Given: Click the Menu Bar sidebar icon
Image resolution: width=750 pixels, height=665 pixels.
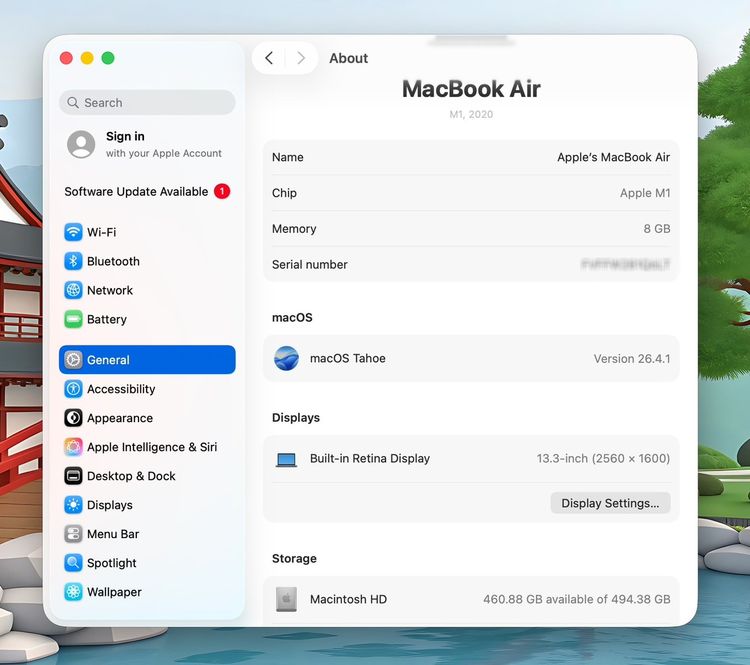Looking at the screenshot, I should pos(73,534).
